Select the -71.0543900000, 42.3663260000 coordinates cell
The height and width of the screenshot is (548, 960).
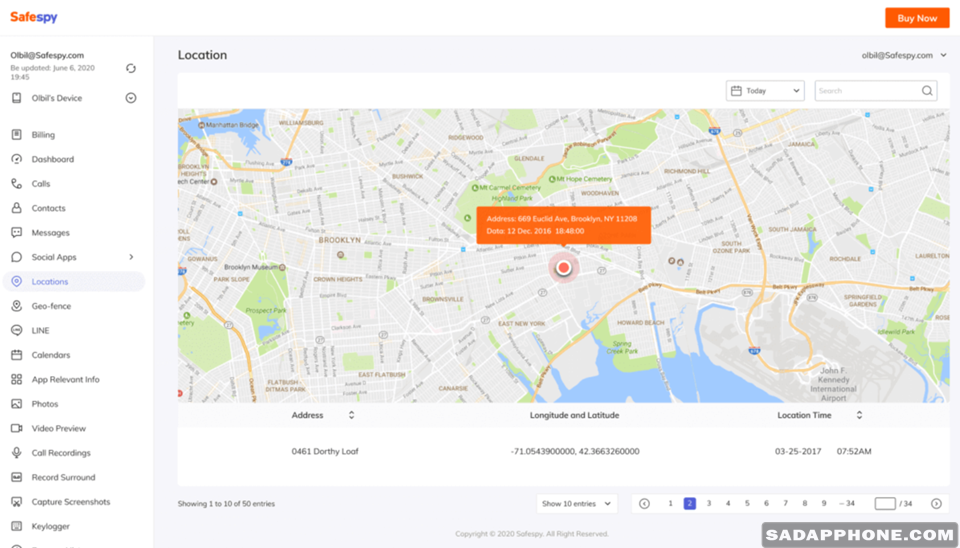tap(575, 451)
